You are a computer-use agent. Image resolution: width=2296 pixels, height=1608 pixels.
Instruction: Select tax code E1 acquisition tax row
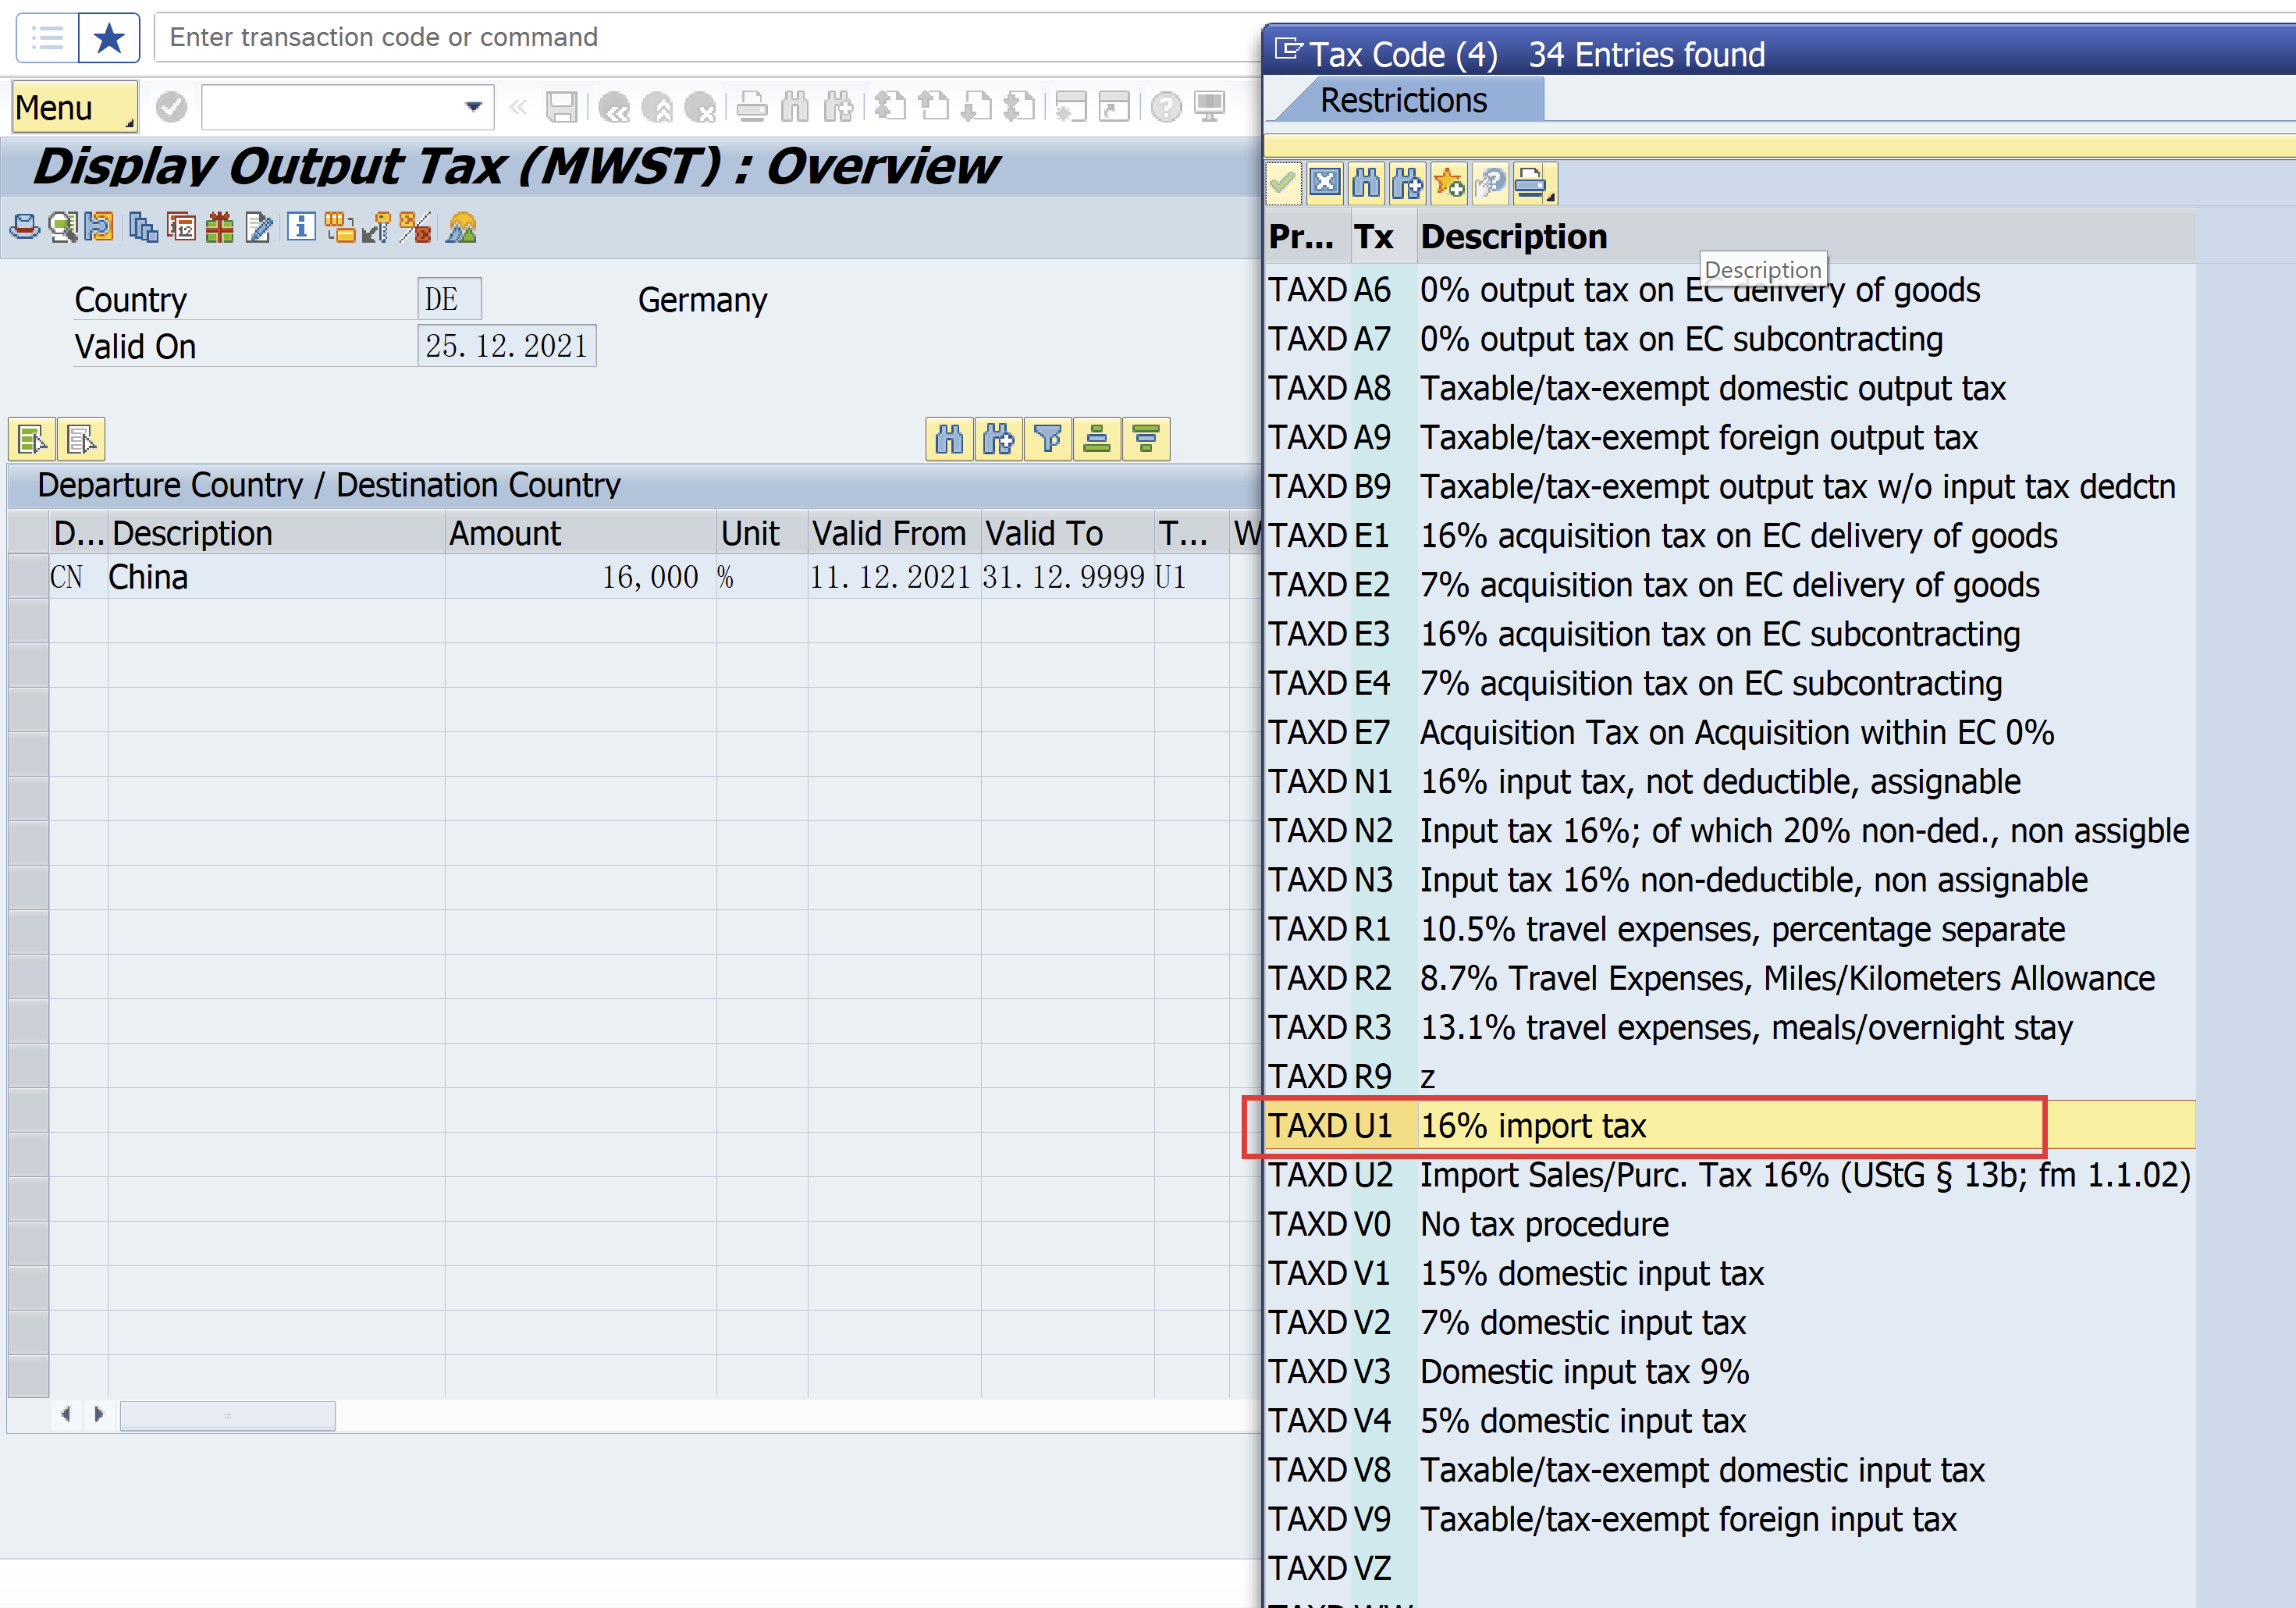(1730, 536)
